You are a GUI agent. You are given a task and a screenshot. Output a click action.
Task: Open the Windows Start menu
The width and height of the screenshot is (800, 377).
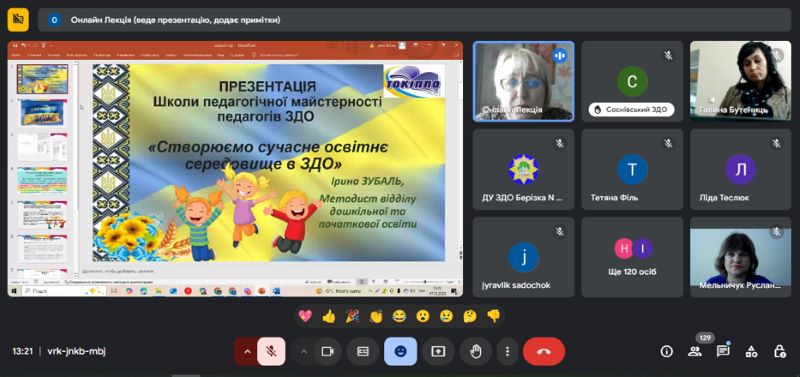click(x=13, y=291)
